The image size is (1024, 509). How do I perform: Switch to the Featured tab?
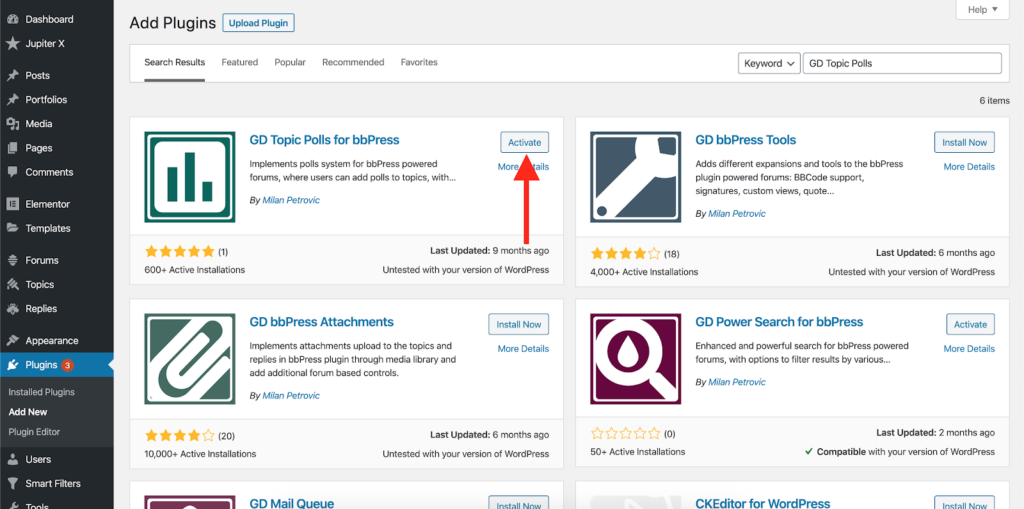pos(239,62)
